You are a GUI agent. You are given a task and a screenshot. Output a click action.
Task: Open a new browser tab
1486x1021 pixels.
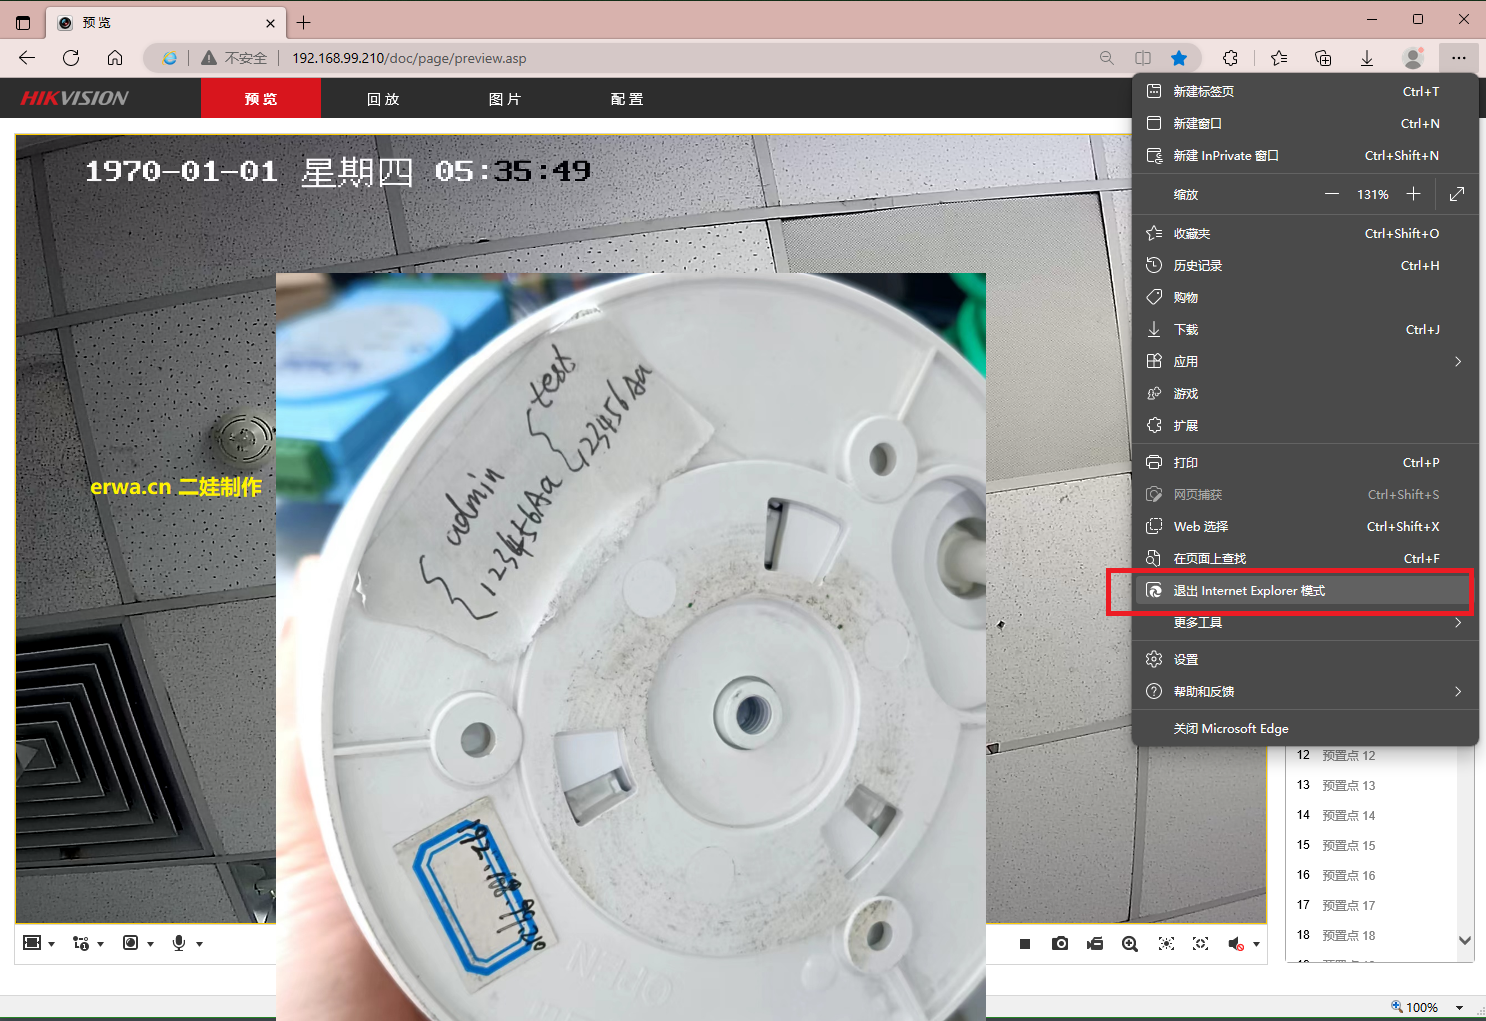tap(304, 22)
